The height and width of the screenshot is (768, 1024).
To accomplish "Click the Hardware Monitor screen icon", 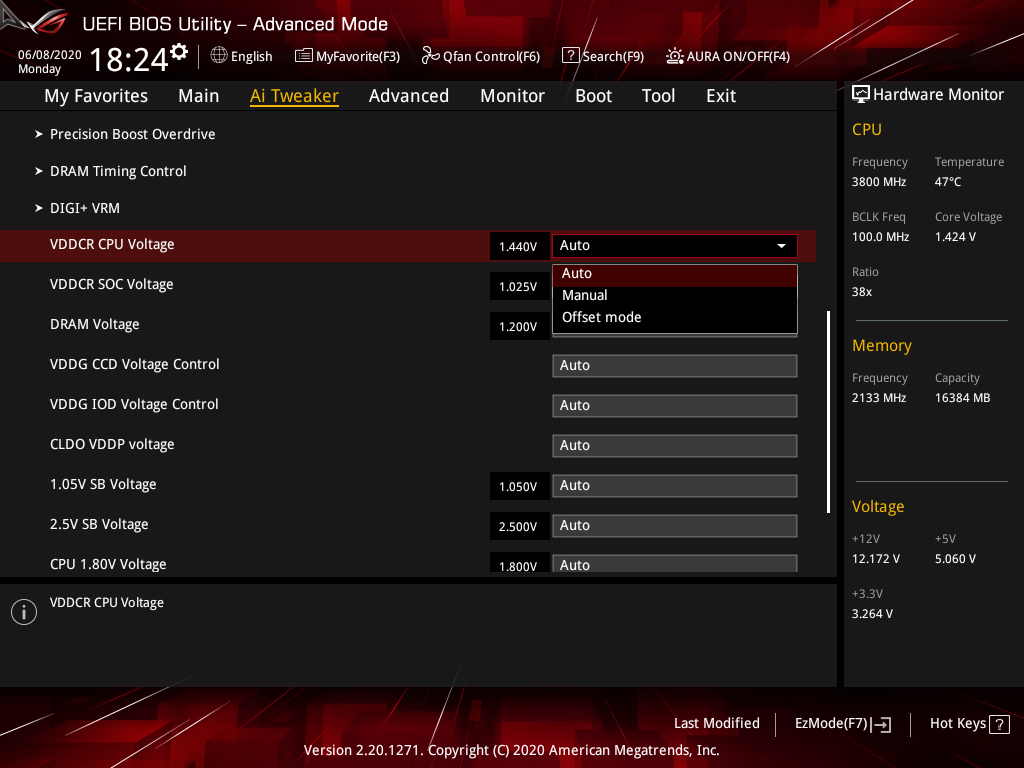I will click(861, 94).
